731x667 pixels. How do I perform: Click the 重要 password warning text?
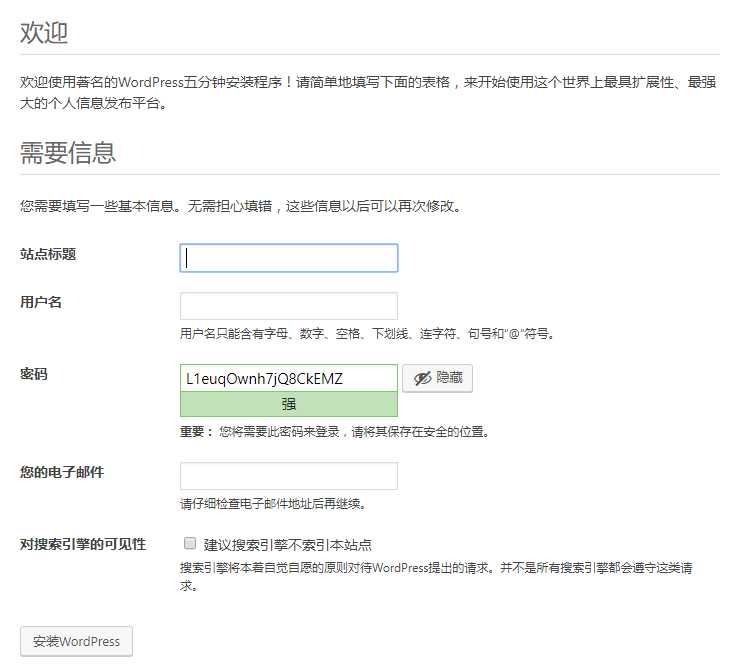click(335, 432)
